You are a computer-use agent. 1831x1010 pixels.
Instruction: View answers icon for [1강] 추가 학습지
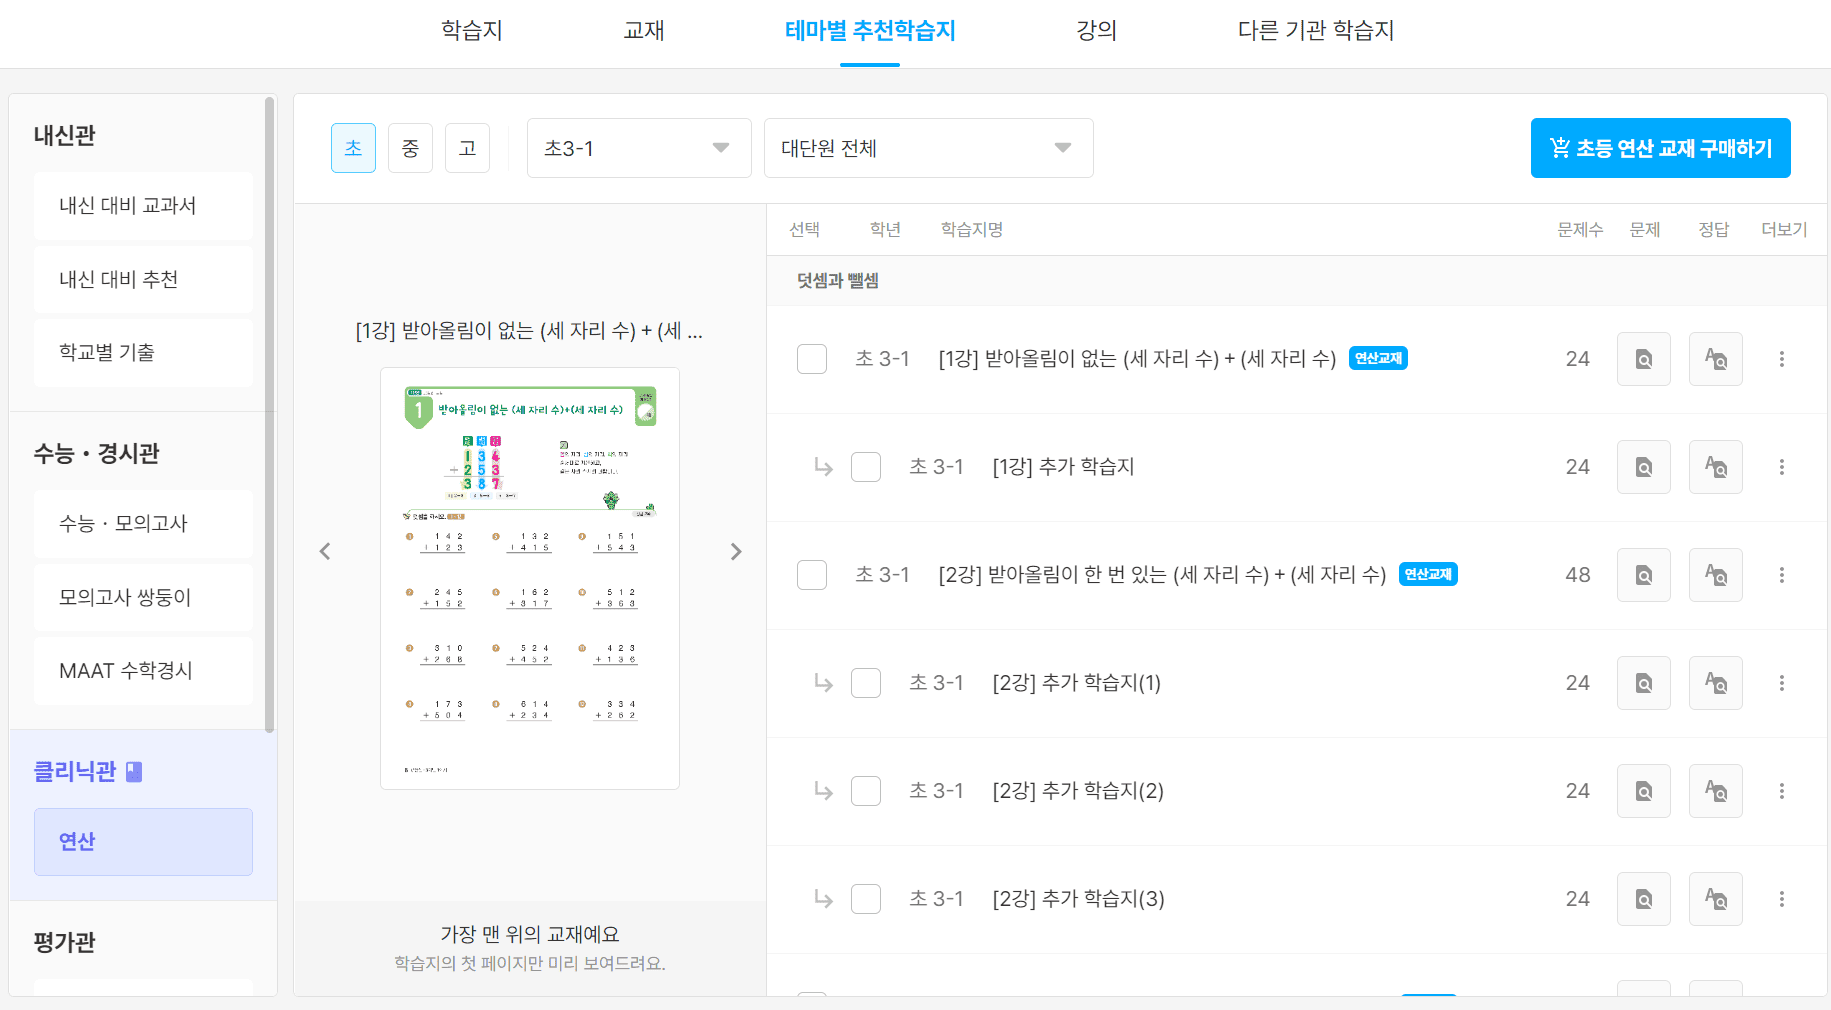tap(1715, 466)
